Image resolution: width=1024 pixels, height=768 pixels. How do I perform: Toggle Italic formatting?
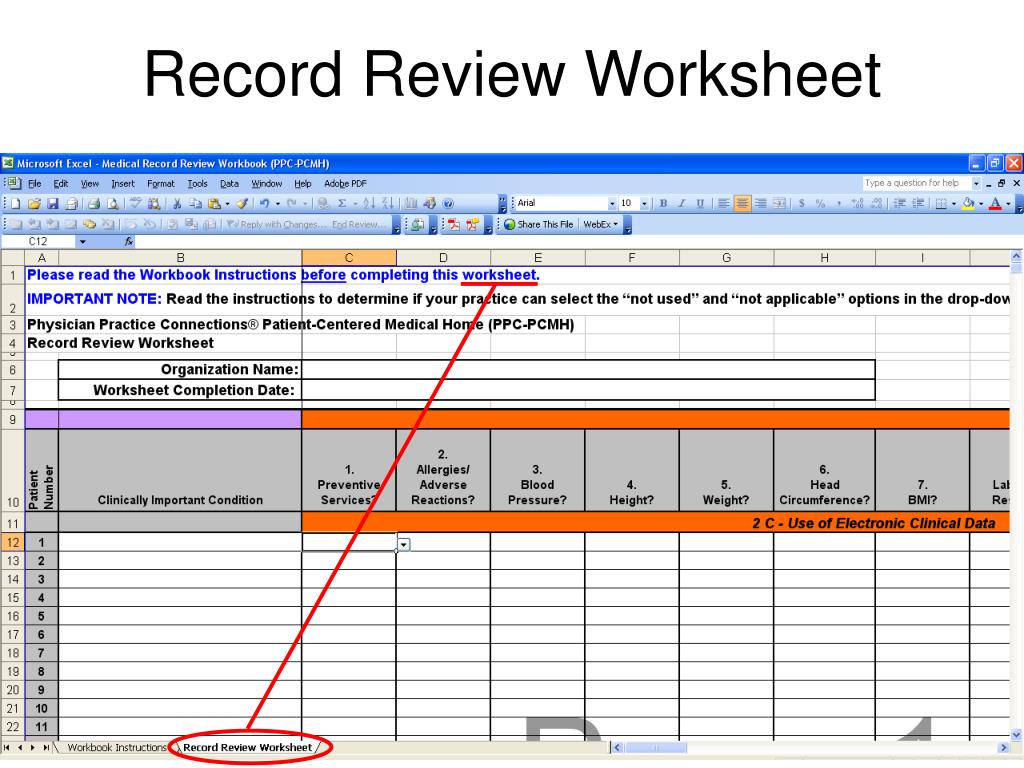(682, 204)
